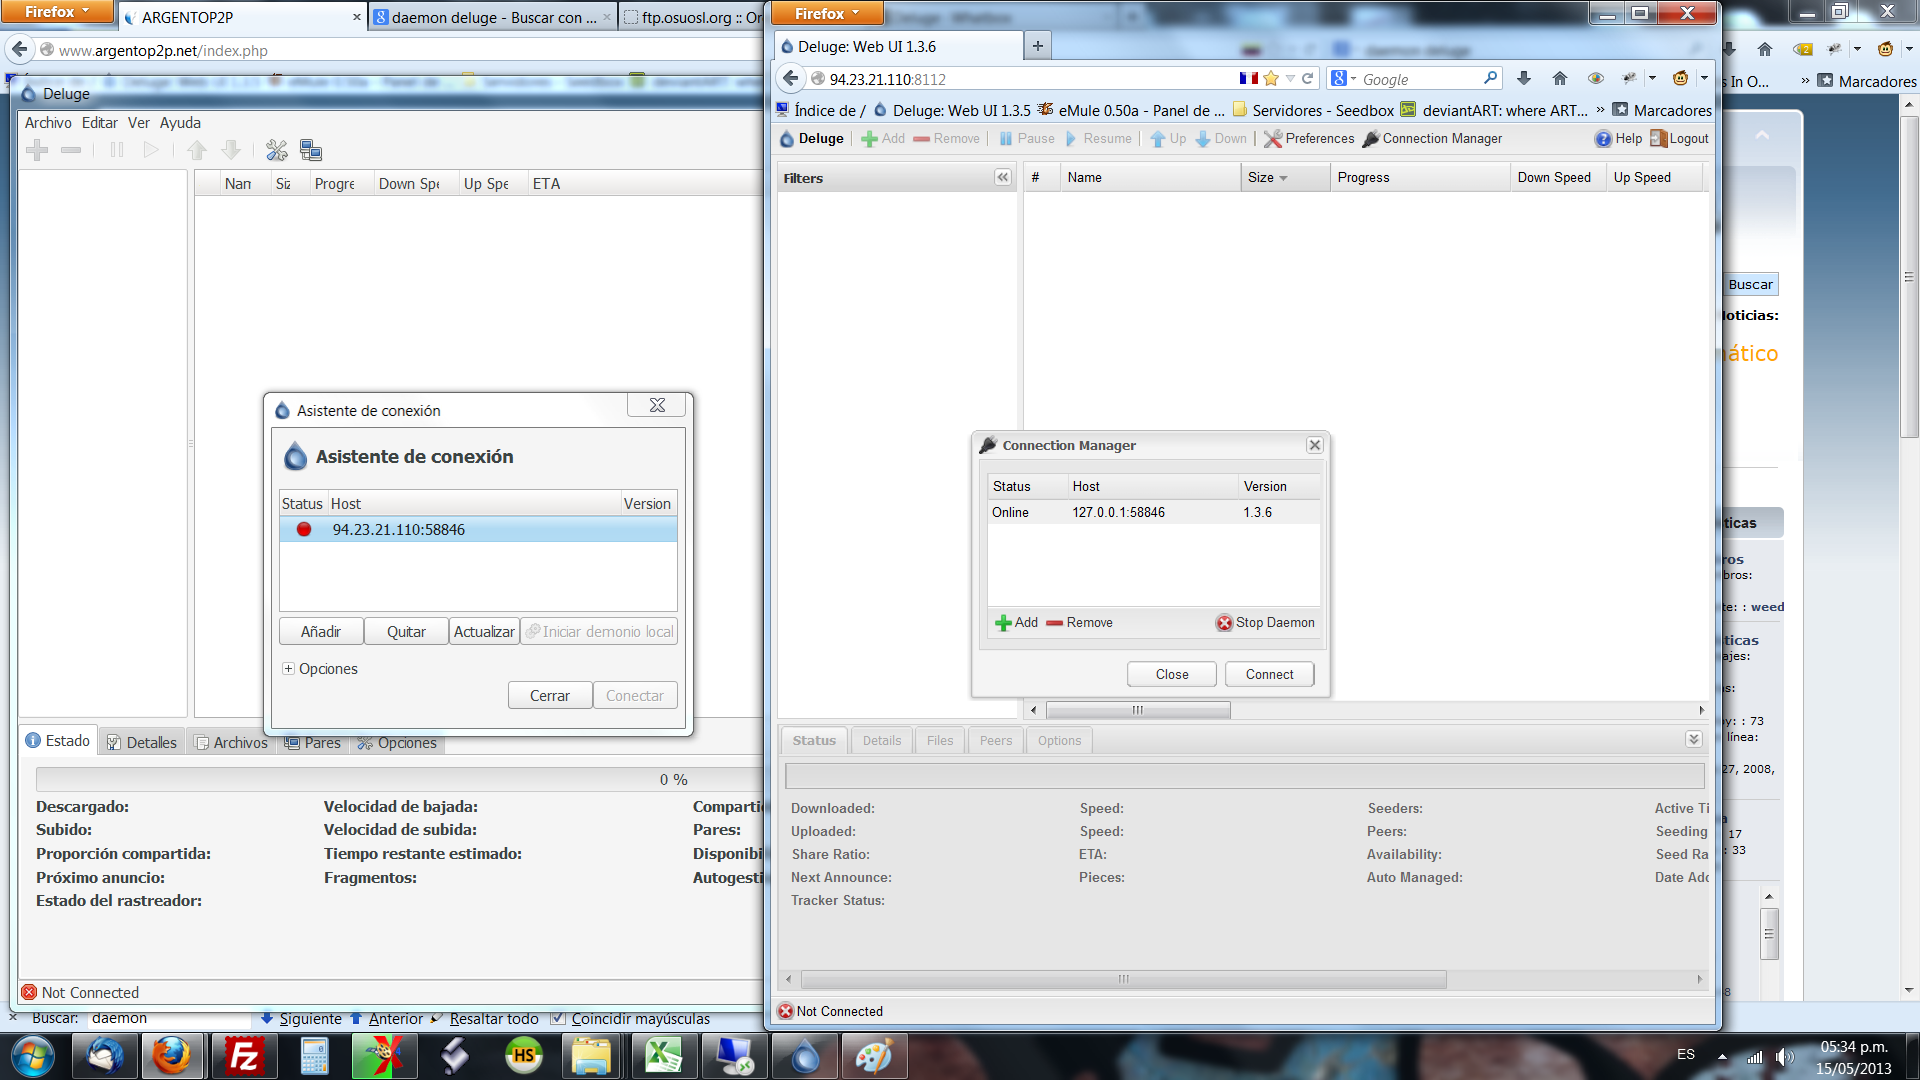The width and height of the screenshot is (1920, 1080).
Task: Click Siguiente in the find bar
Action: pyautogui.click(x=301, y=1018)
